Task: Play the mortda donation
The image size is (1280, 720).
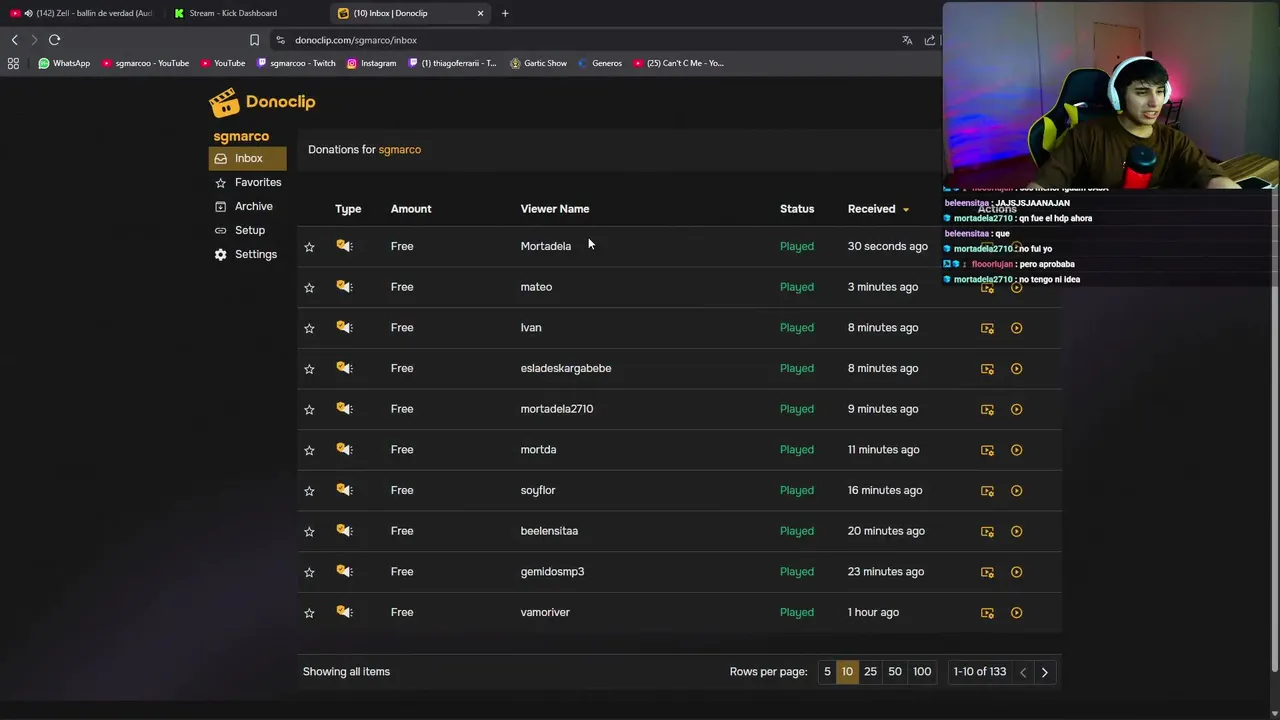Action: 1016,450
